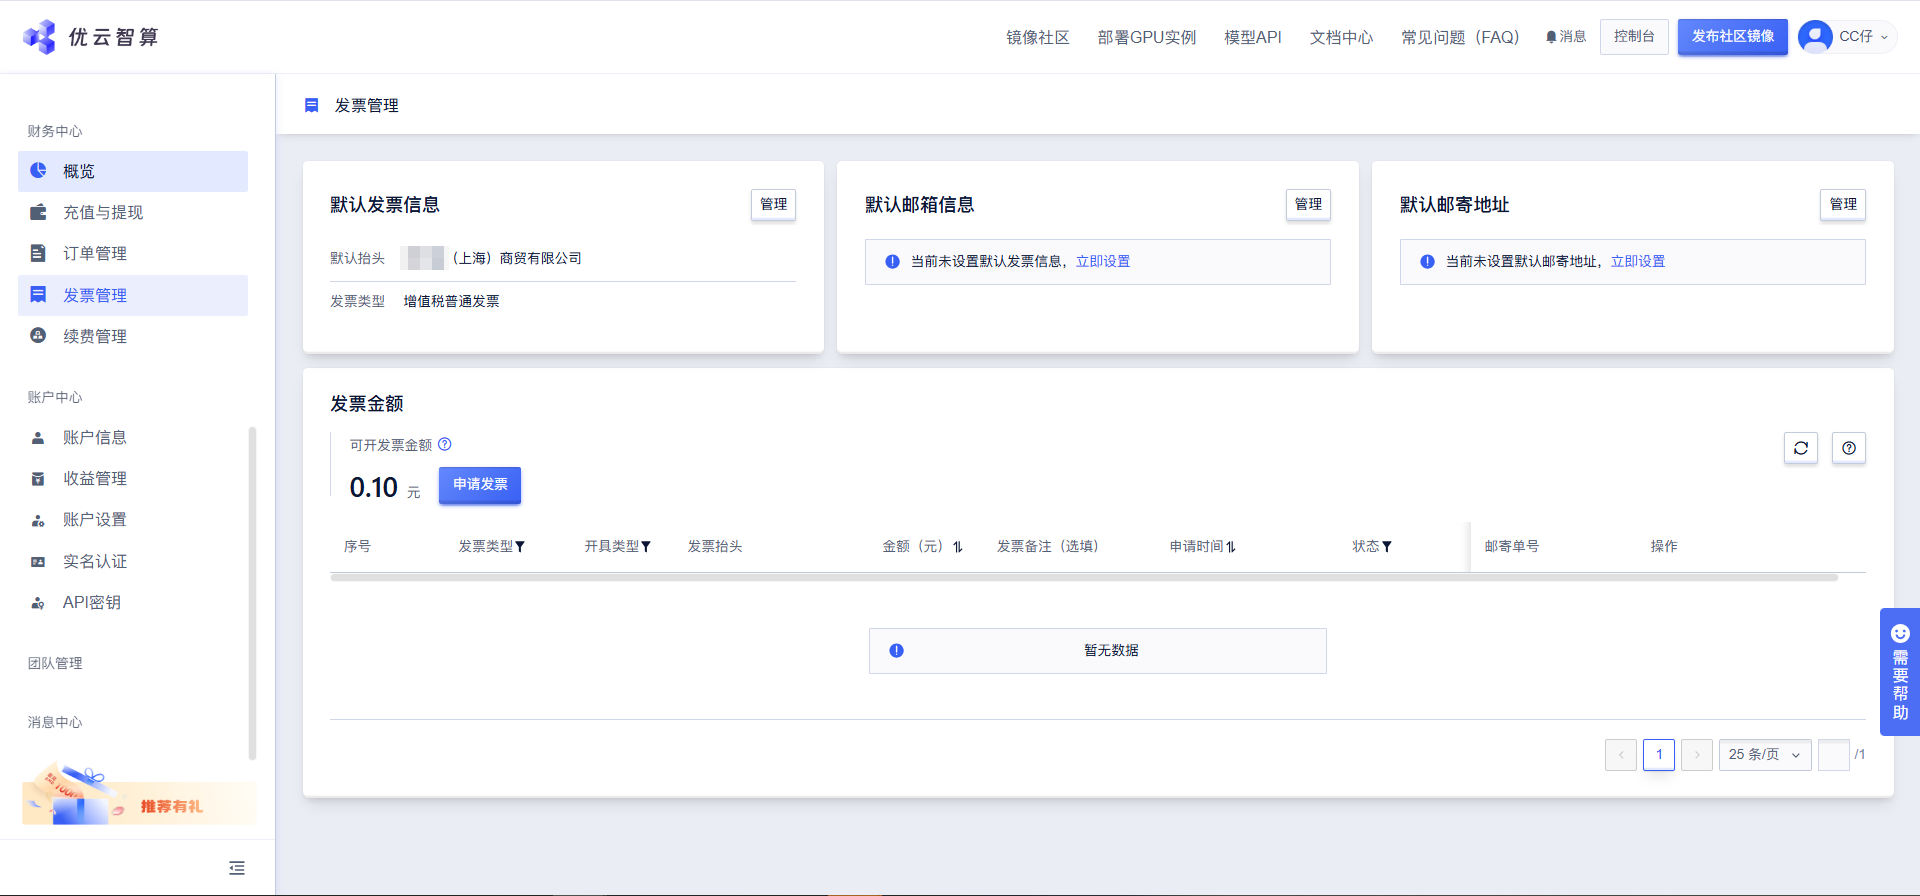Click the 控制台 button
This screenshot has width=1920, height=896.
[x=1634, y=37]
